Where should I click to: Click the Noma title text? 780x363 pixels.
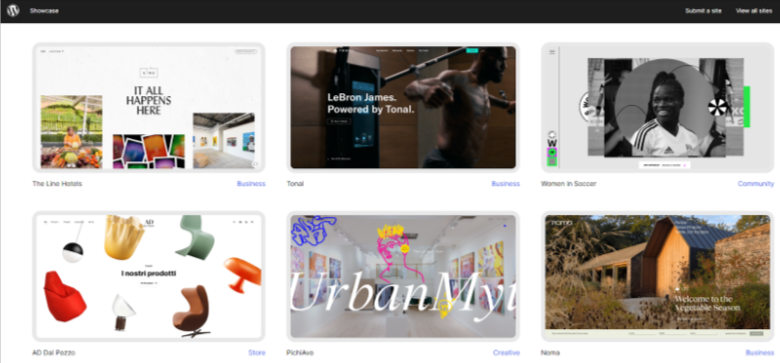550,353
